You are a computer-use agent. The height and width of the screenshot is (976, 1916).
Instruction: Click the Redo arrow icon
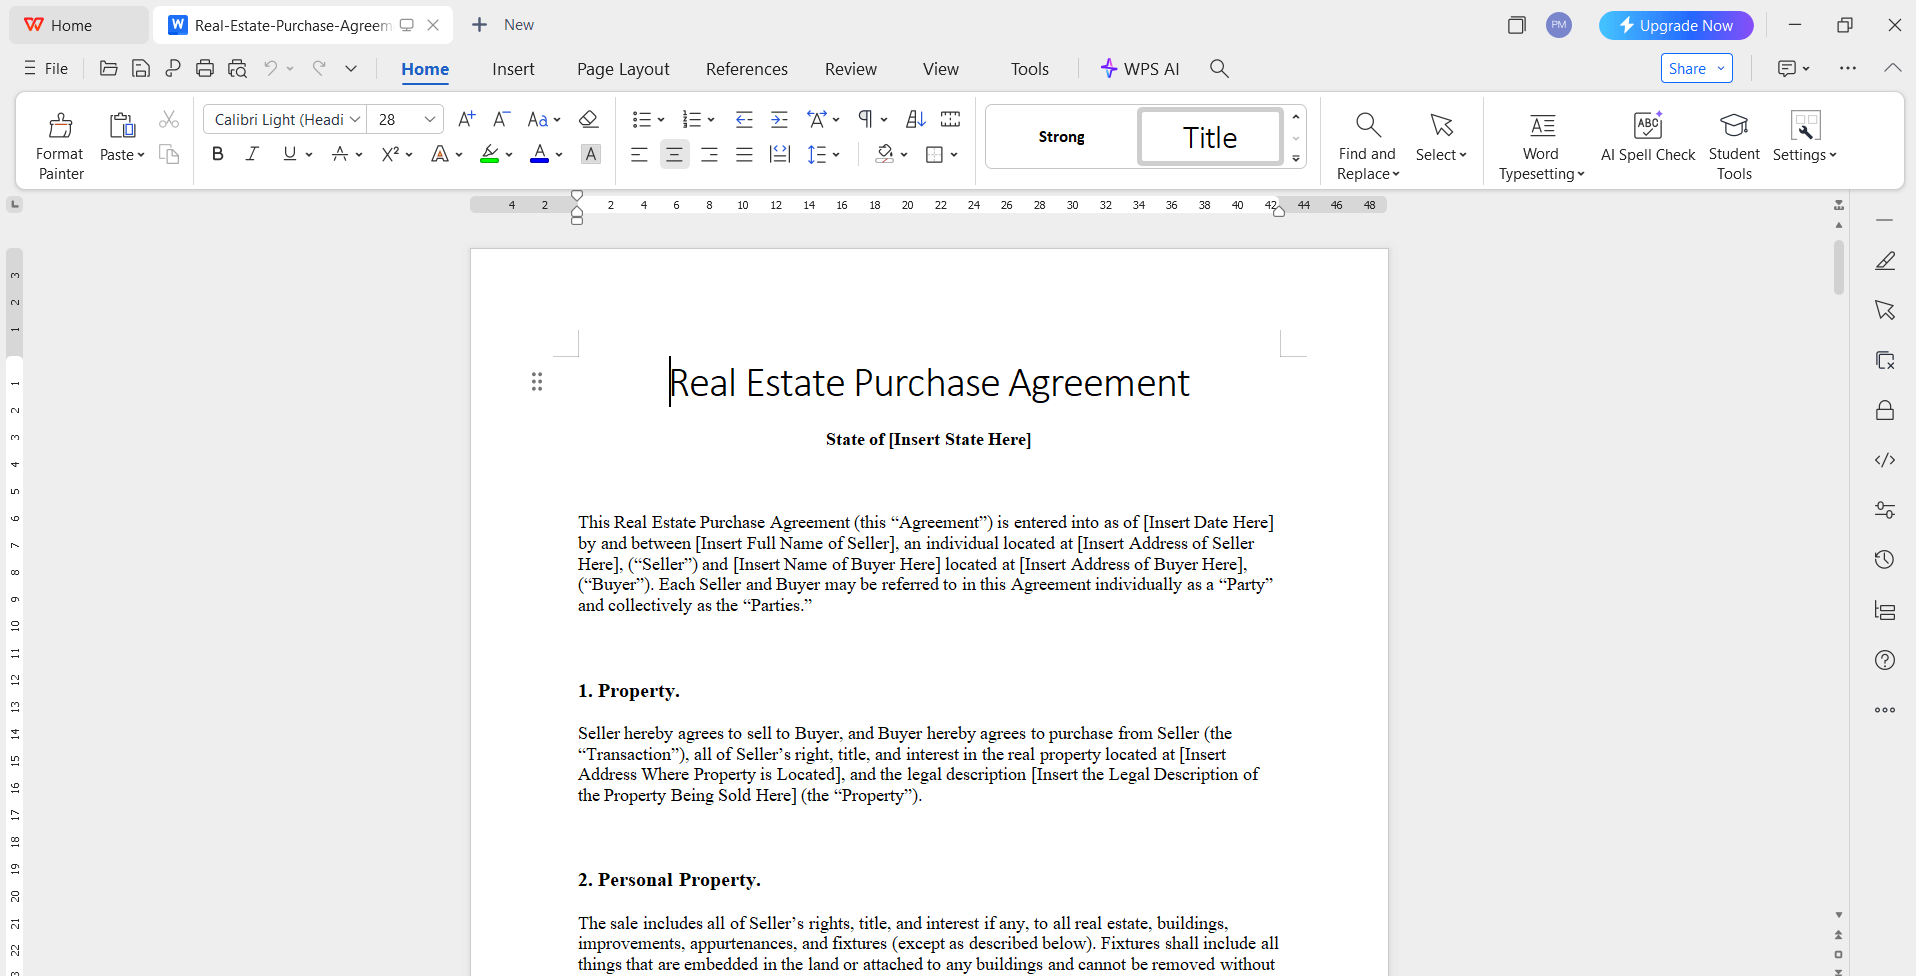pos(319,68)
